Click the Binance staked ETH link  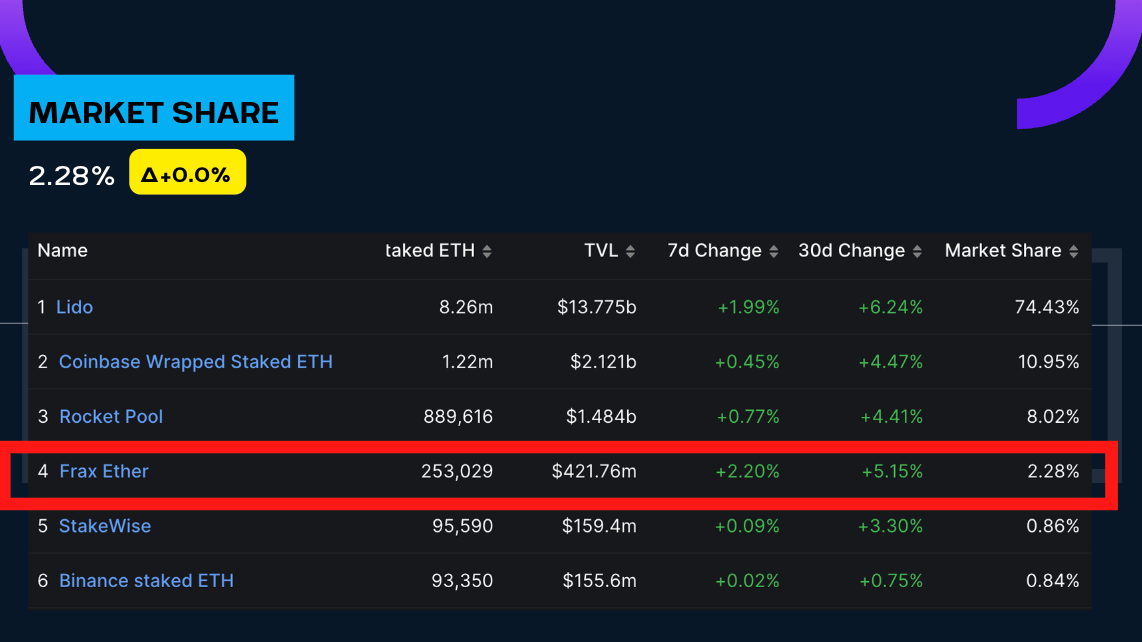click(146, 581)
